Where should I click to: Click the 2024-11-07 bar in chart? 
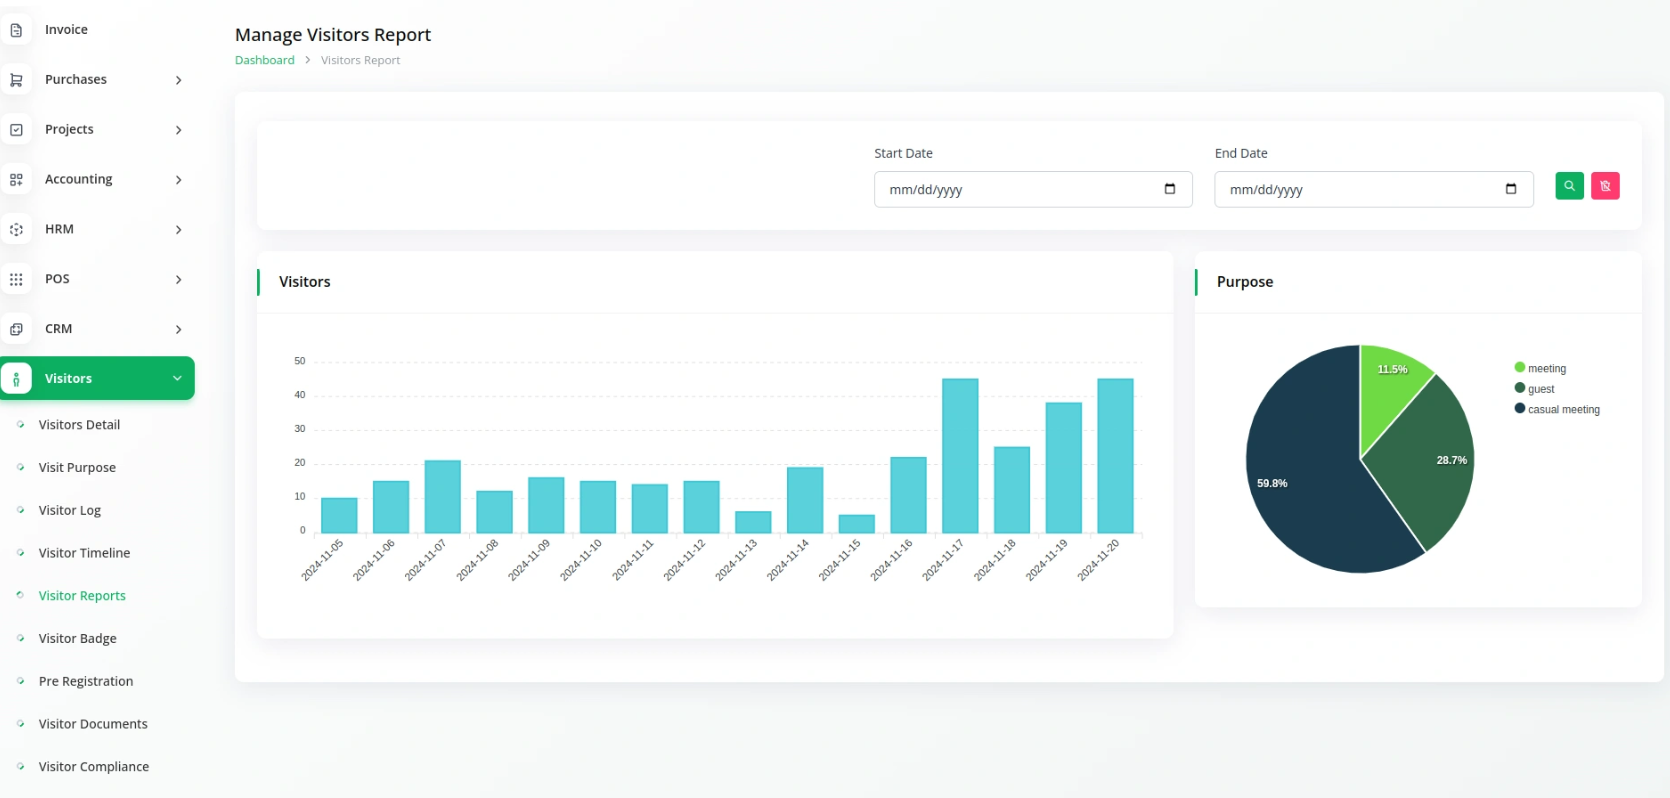click(442, 497)
